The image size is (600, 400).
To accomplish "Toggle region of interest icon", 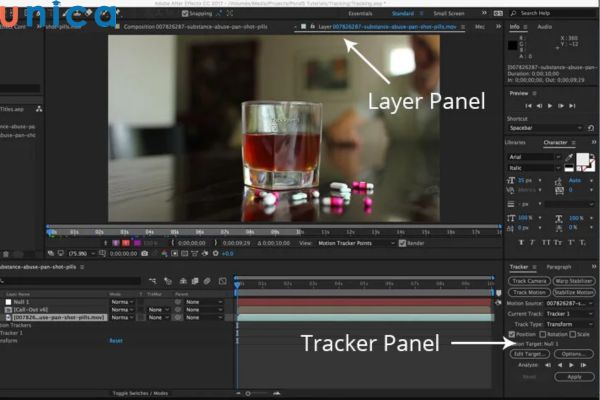I will [174, 253].
